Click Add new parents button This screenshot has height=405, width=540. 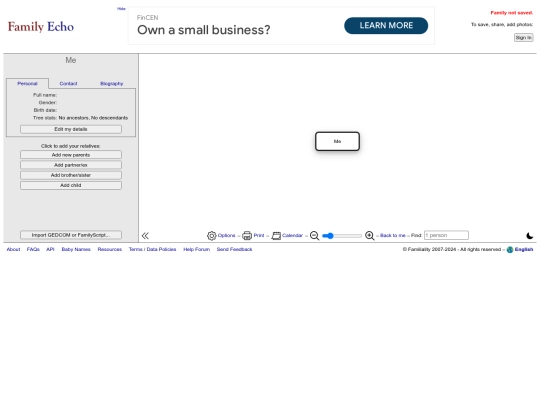tap(71, 155)
